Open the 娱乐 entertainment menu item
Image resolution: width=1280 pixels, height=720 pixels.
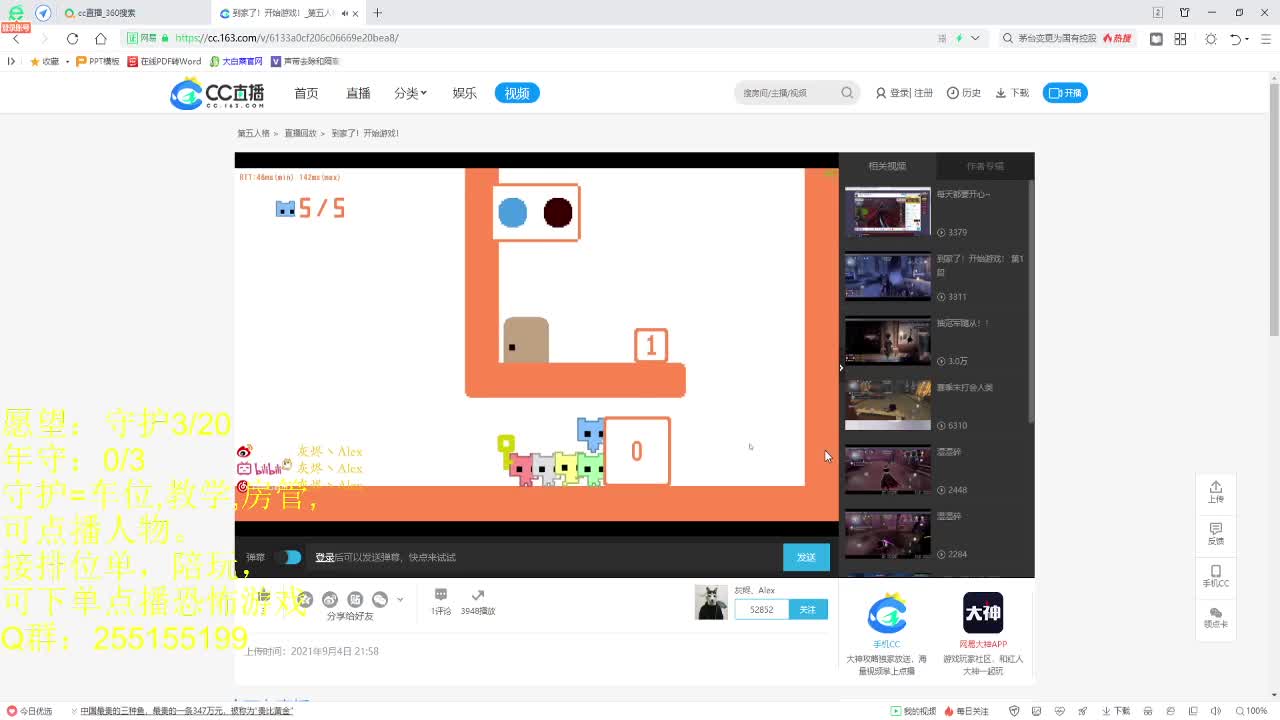click(464, 93)
